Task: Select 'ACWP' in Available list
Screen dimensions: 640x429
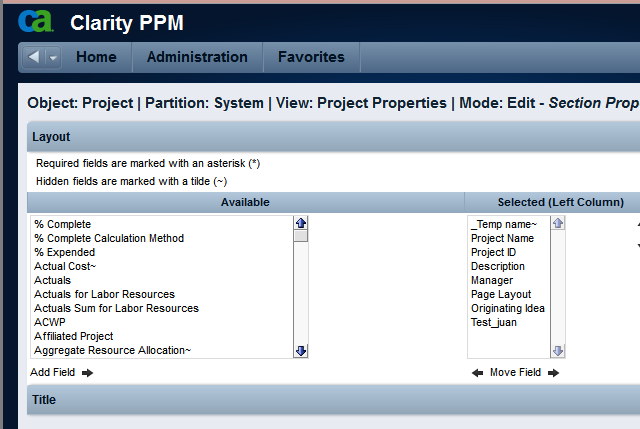Action: tap(49, 322)
